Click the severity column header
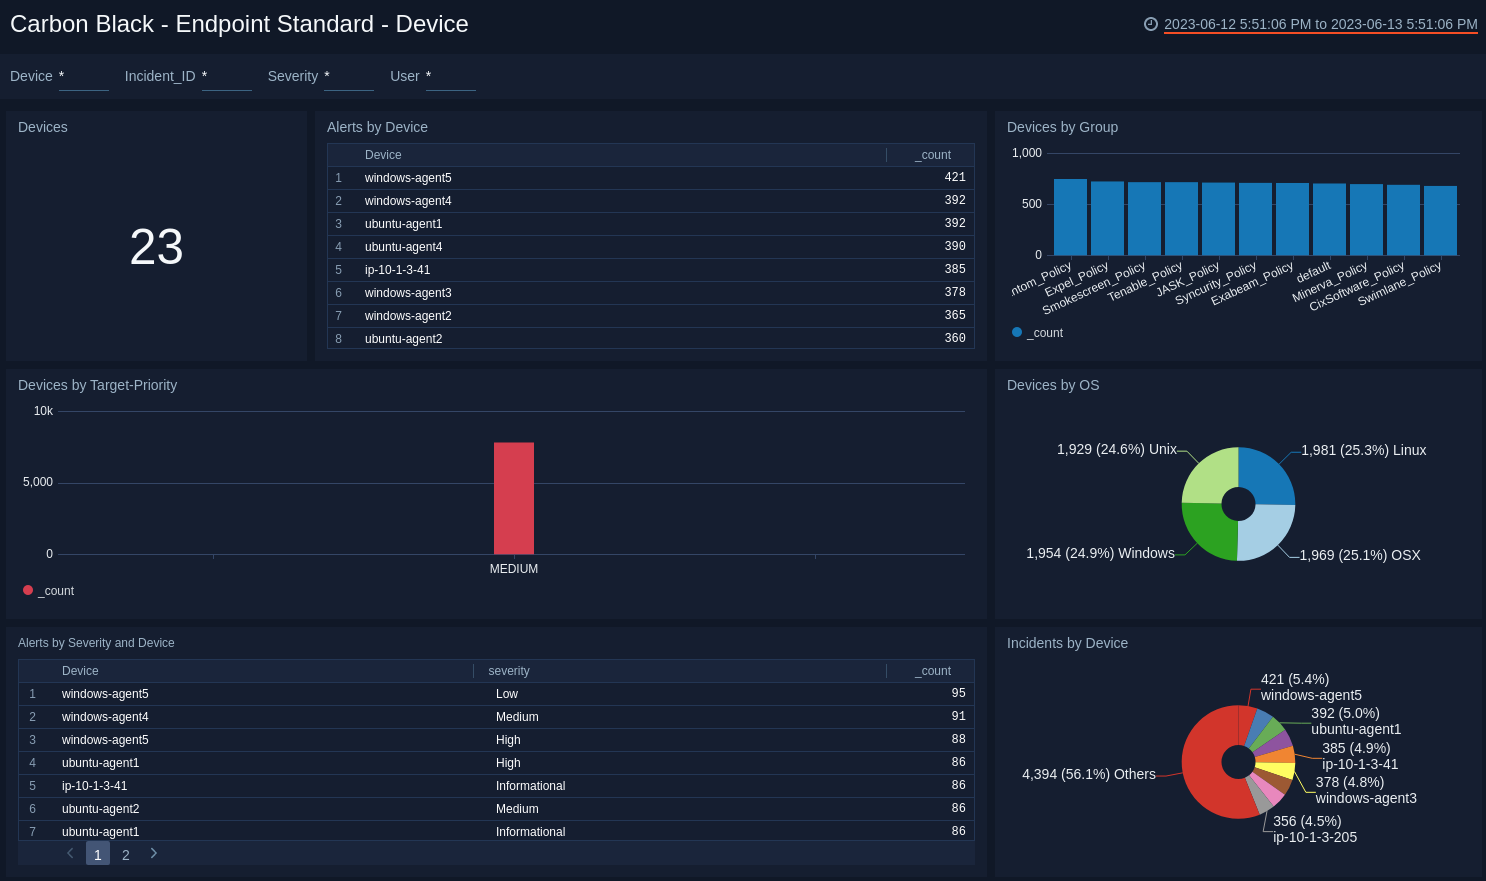1486x881 pixels. [508, 670]
